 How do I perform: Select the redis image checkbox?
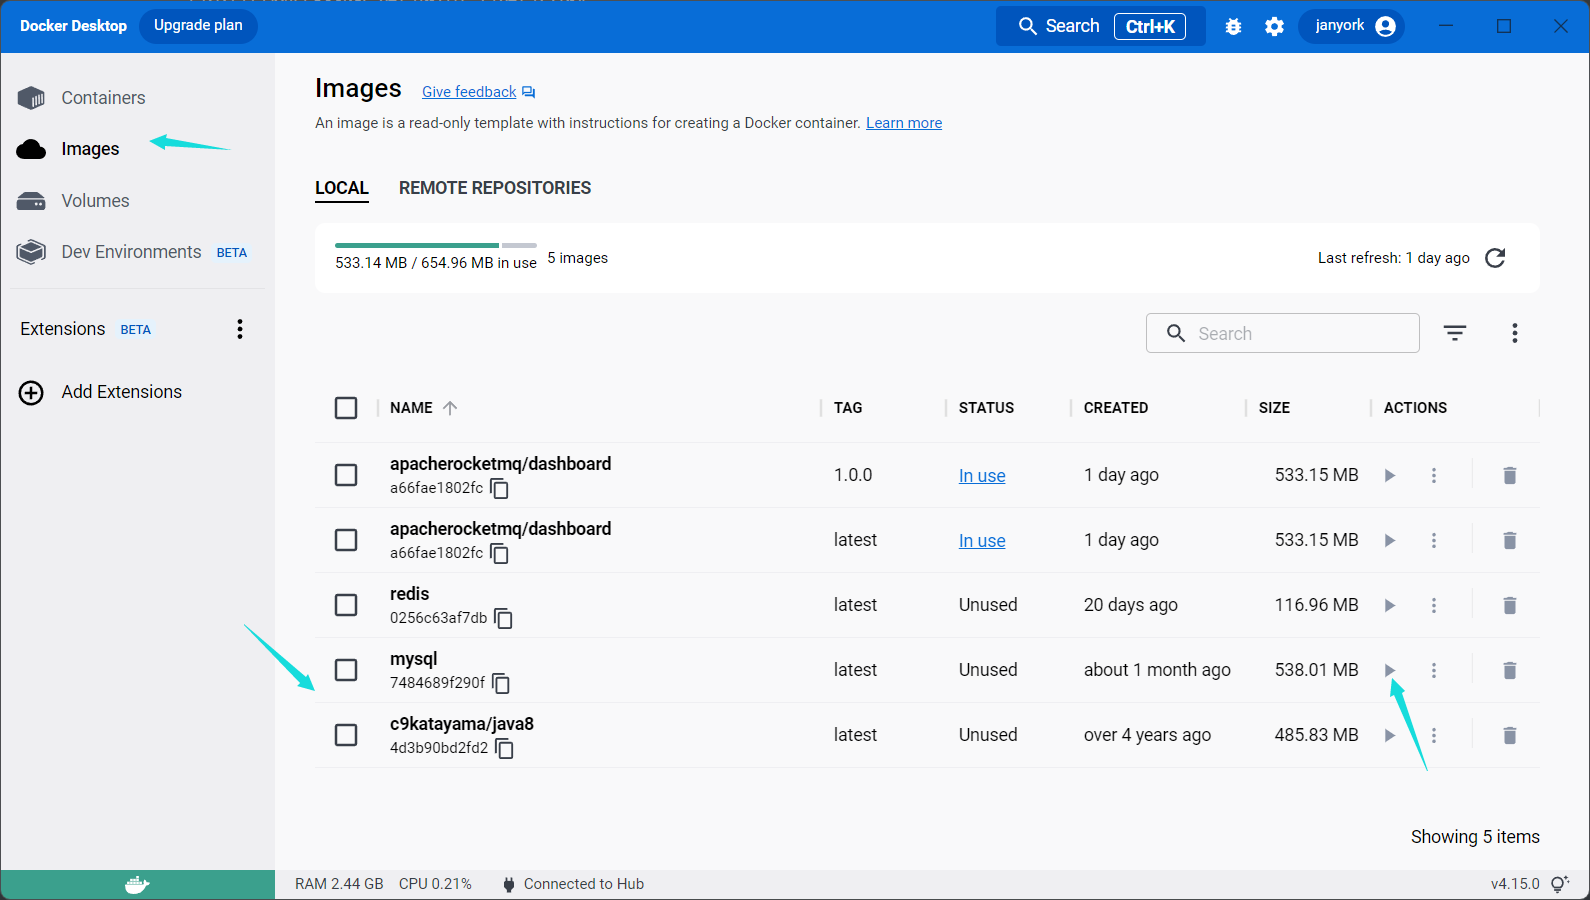point(346,605)
